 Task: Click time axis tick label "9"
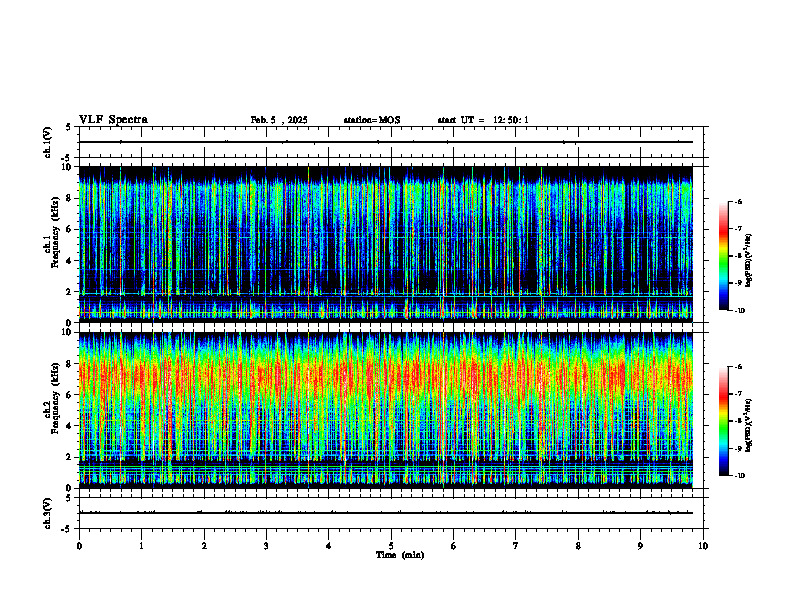640,546
